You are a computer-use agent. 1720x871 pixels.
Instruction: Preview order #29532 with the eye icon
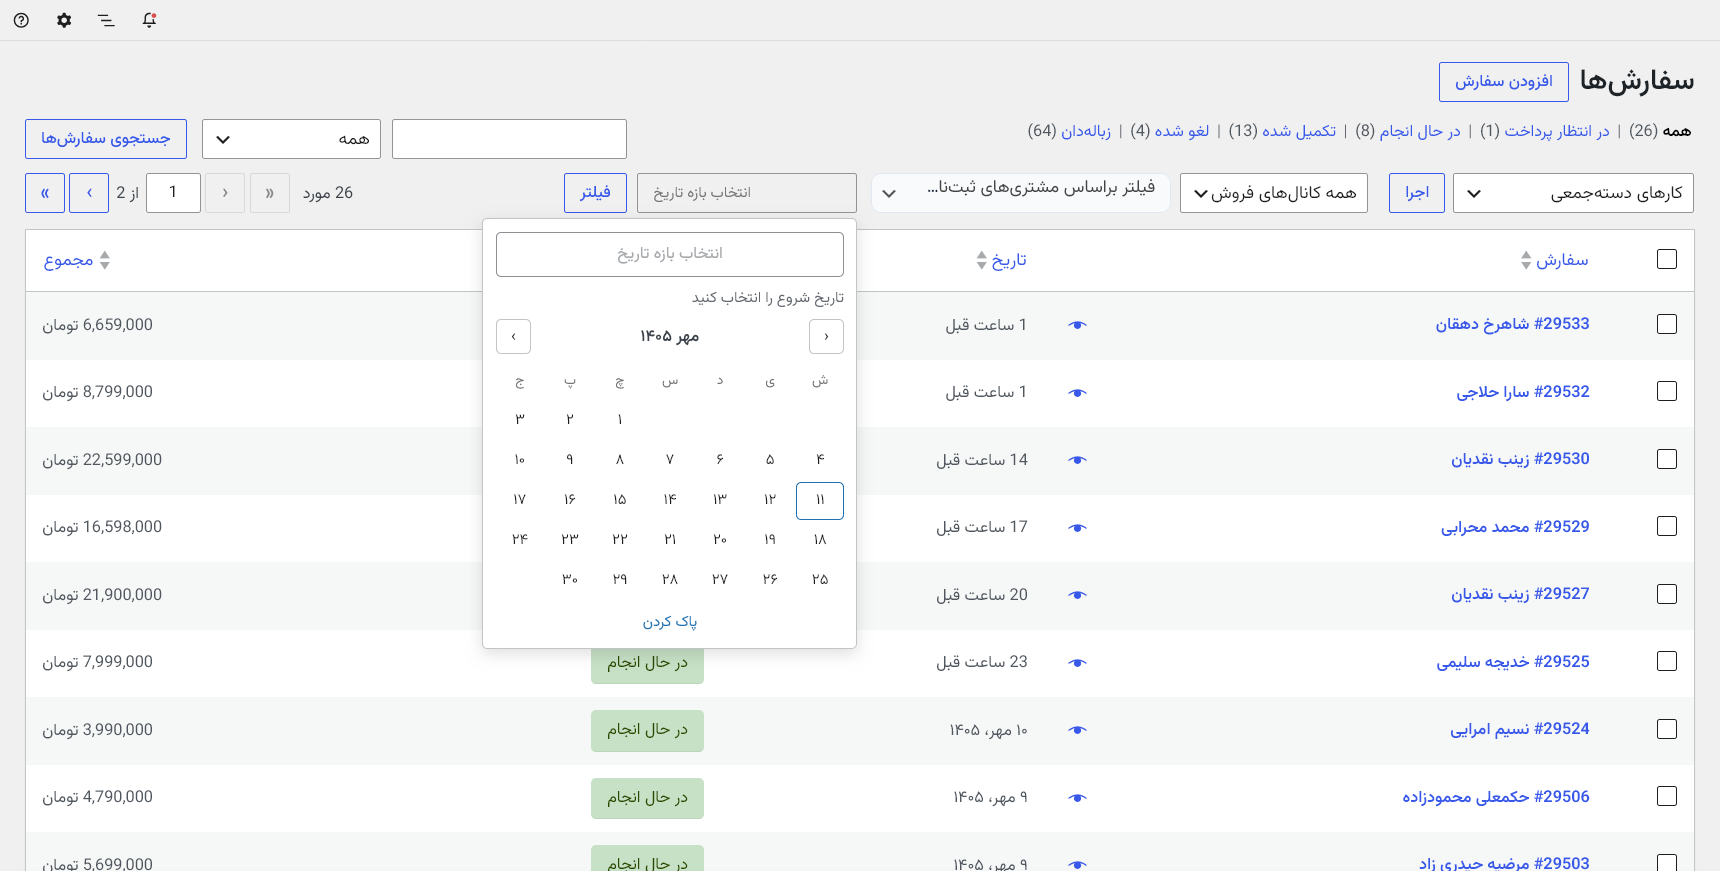[1077, 393]
